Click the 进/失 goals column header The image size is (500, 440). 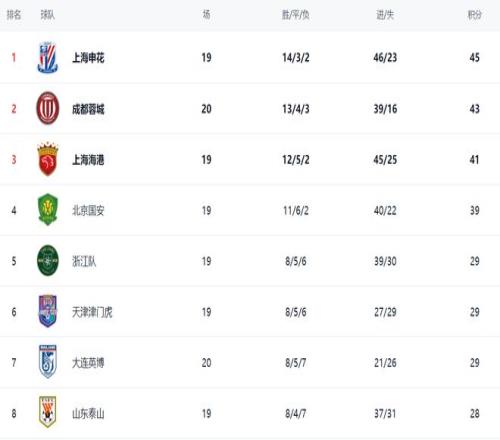coord(385,15)
